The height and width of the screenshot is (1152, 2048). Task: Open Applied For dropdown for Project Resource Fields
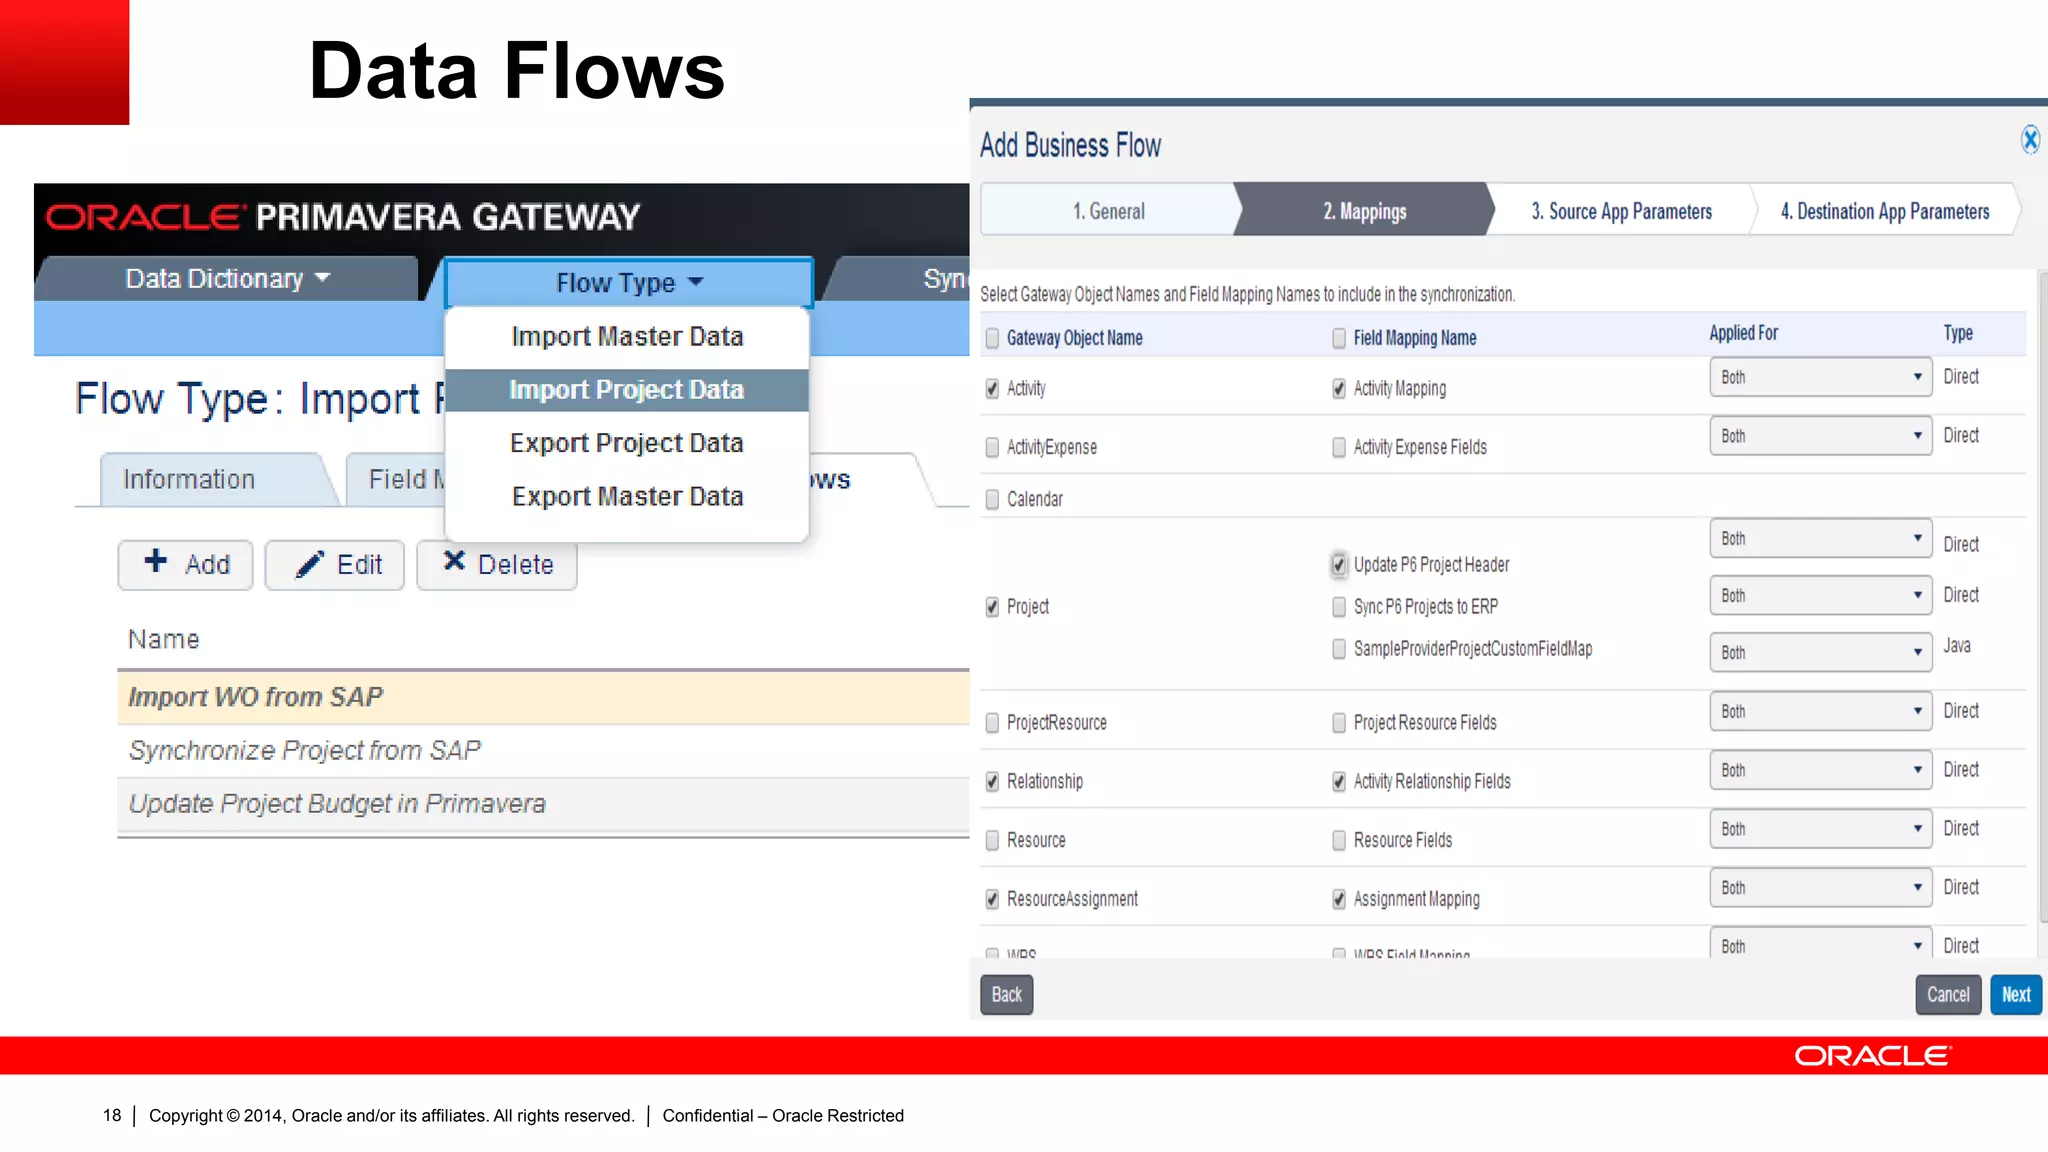(x=1820, y=711)
